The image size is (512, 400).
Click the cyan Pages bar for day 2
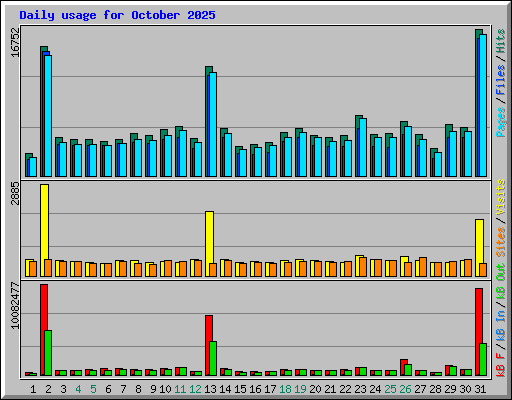coord(48,116)
